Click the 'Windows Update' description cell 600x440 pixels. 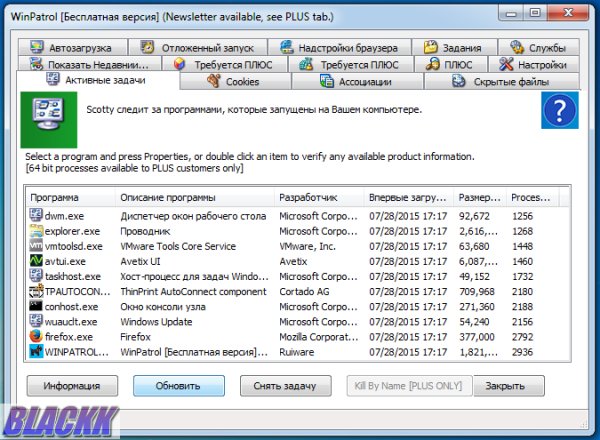pos(156,322)
